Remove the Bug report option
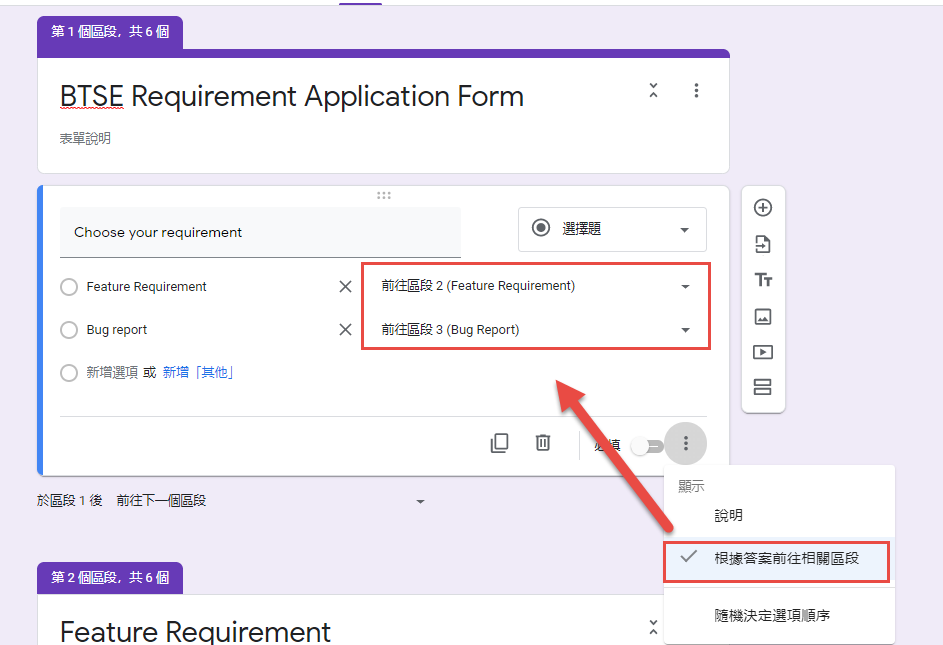Screen dimensions: 943x645 tap(345, 330)
